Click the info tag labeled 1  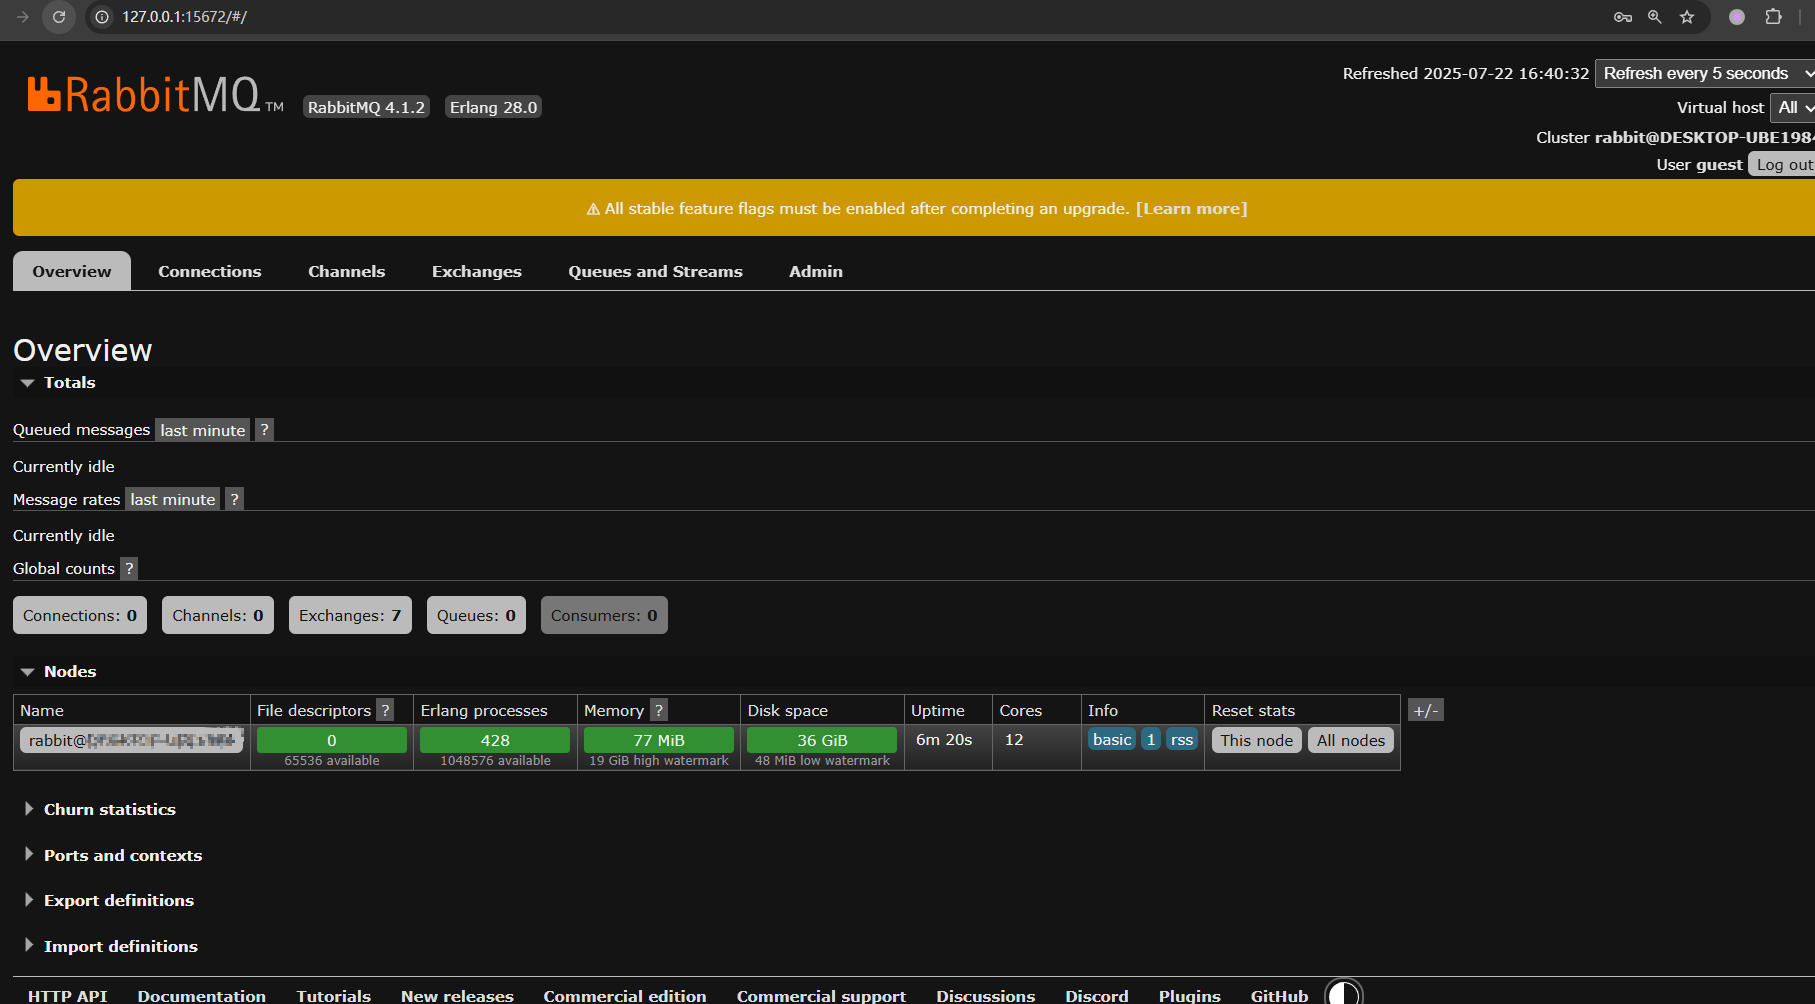(1151, 739)
